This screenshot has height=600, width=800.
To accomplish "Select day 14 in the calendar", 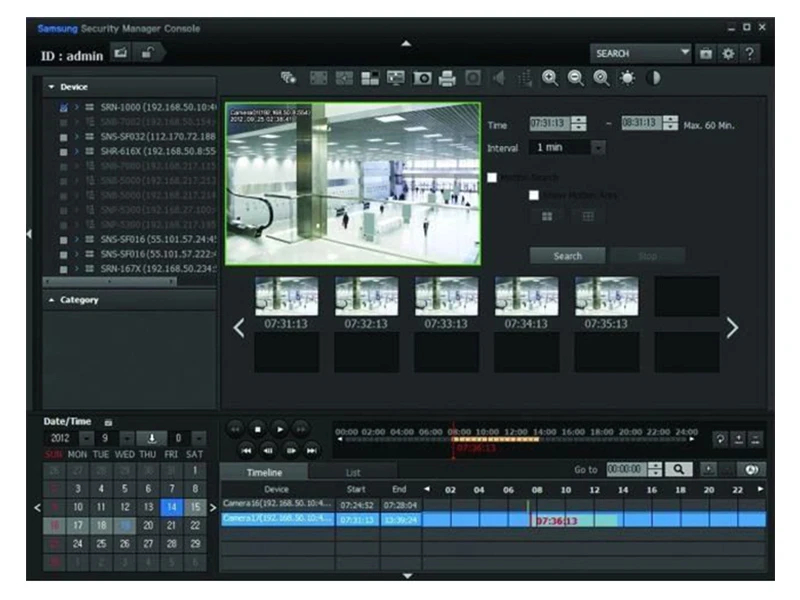I will tap(172, 507).
